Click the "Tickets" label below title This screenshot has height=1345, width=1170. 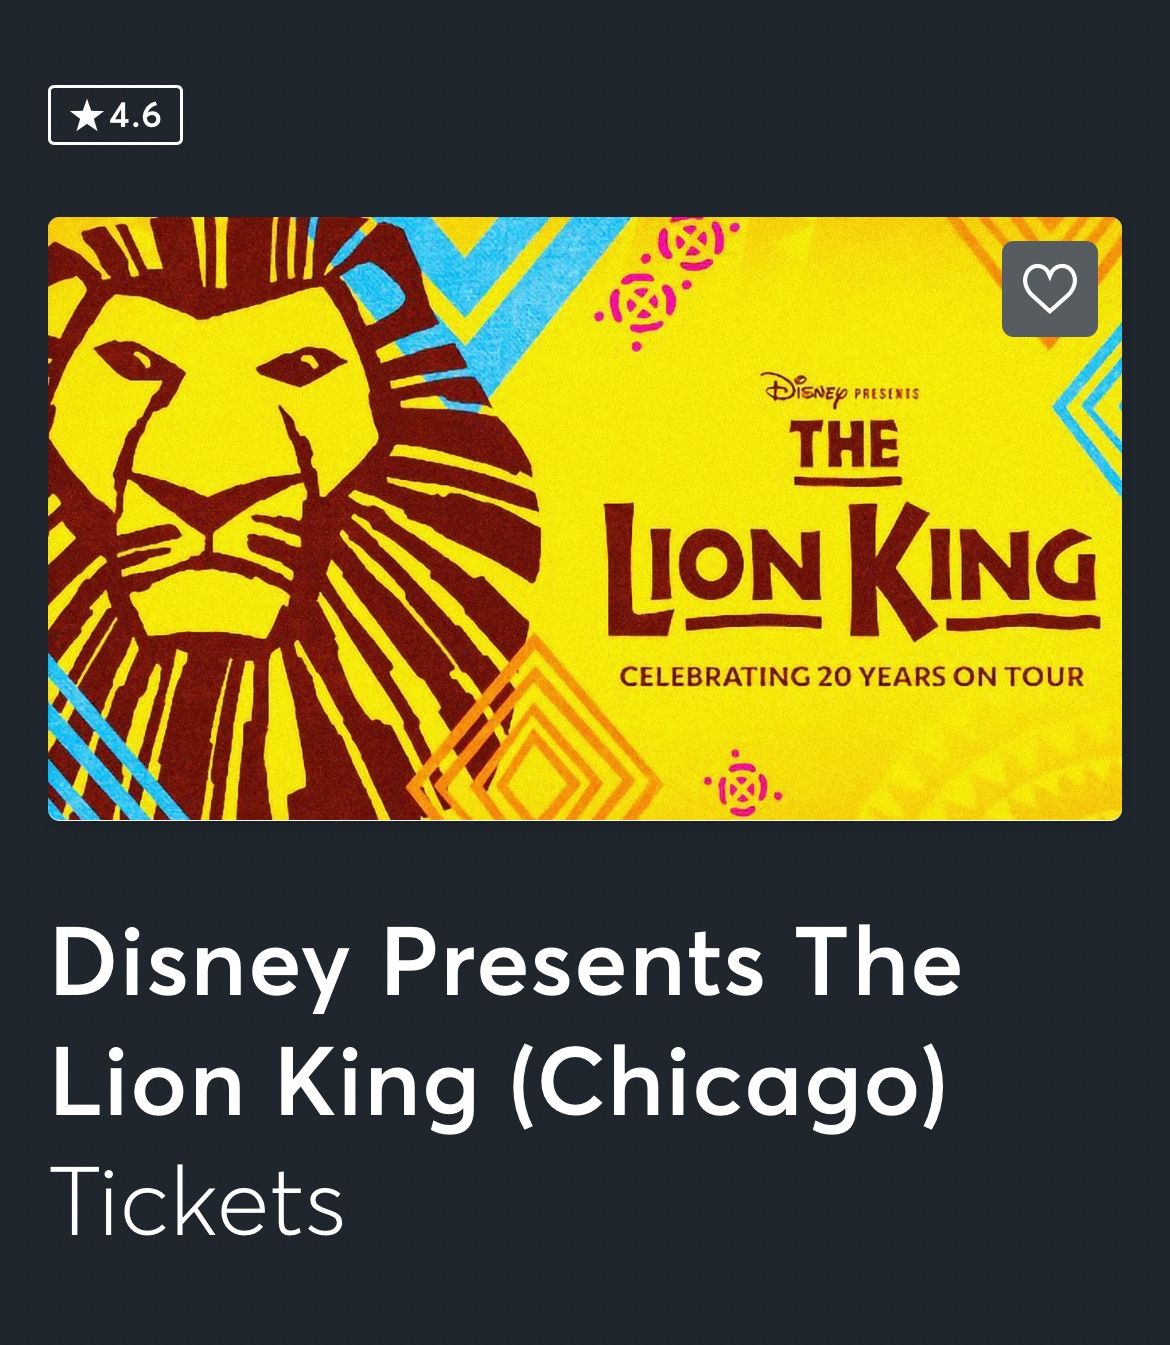point(197,1202)
